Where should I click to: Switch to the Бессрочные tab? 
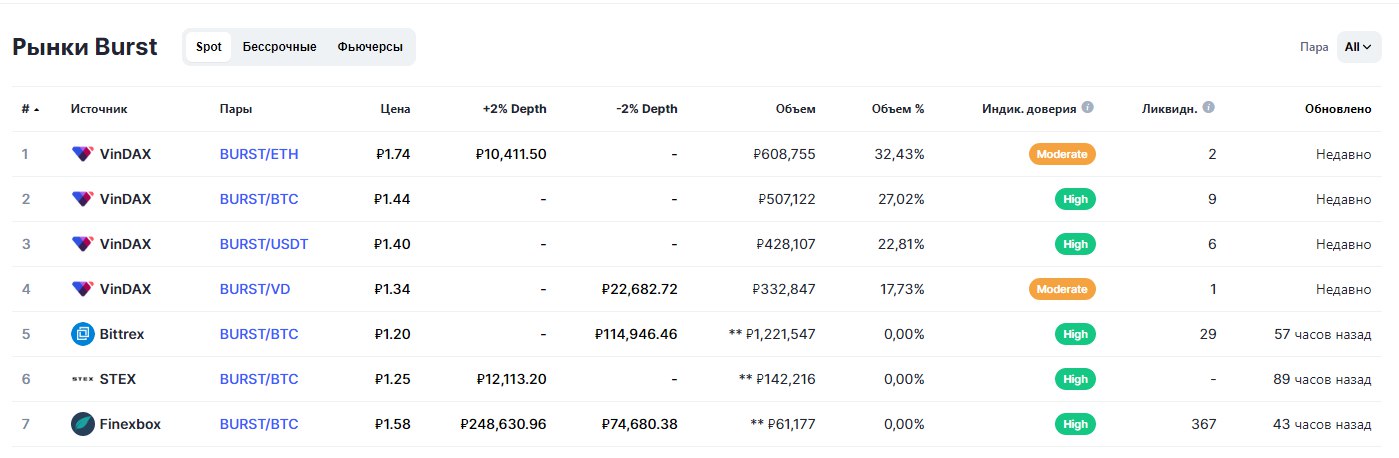279,47
